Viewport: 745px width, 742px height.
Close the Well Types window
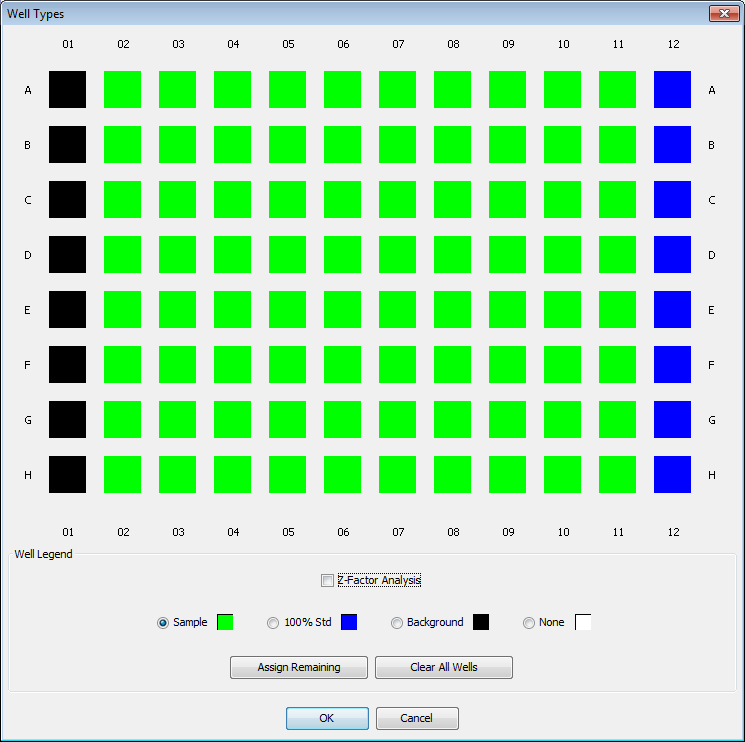[724, 14]
